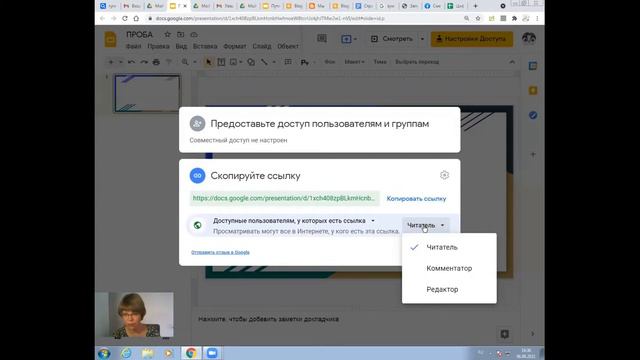Collapse the toolbar with the up chevron
The height and width of the screenshot is (360, 640).
[512, 62]
